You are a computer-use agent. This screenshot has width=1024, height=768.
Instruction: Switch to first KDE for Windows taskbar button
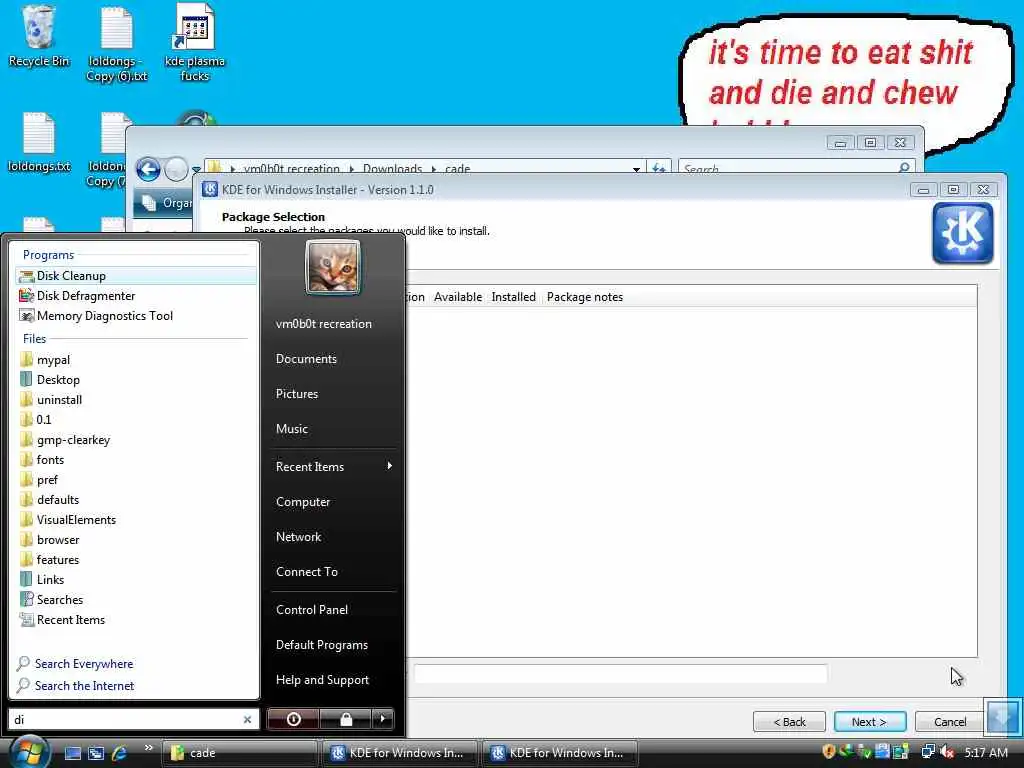400,753
